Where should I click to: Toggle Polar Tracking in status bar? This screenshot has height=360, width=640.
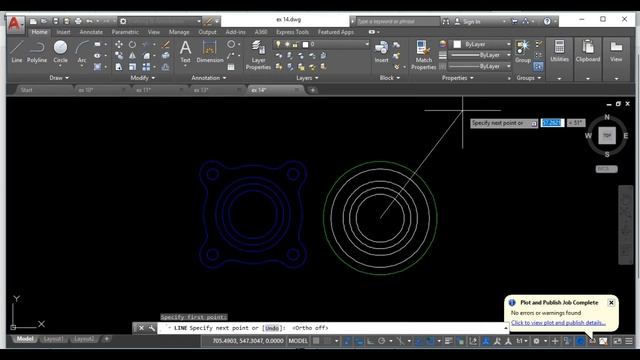(381, 341)
